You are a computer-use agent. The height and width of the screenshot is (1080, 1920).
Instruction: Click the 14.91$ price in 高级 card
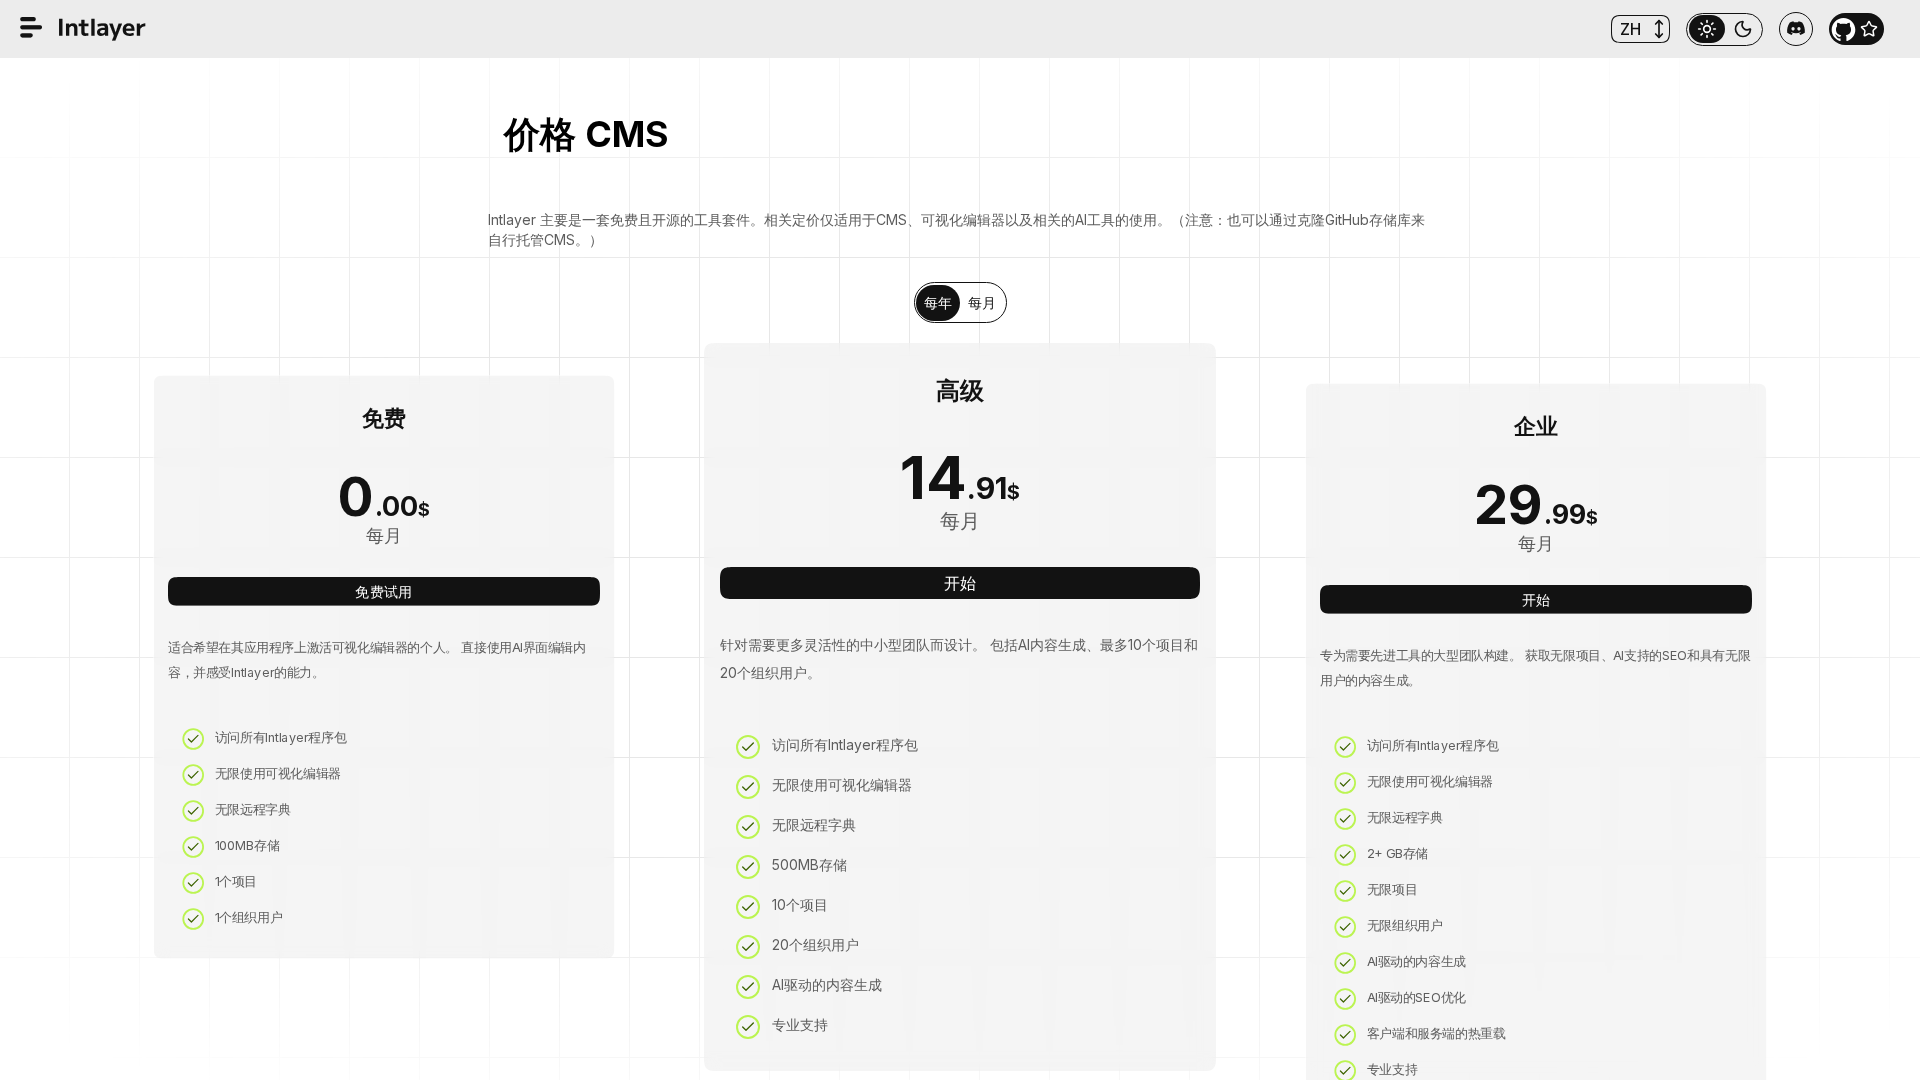[x=960, y=480]
